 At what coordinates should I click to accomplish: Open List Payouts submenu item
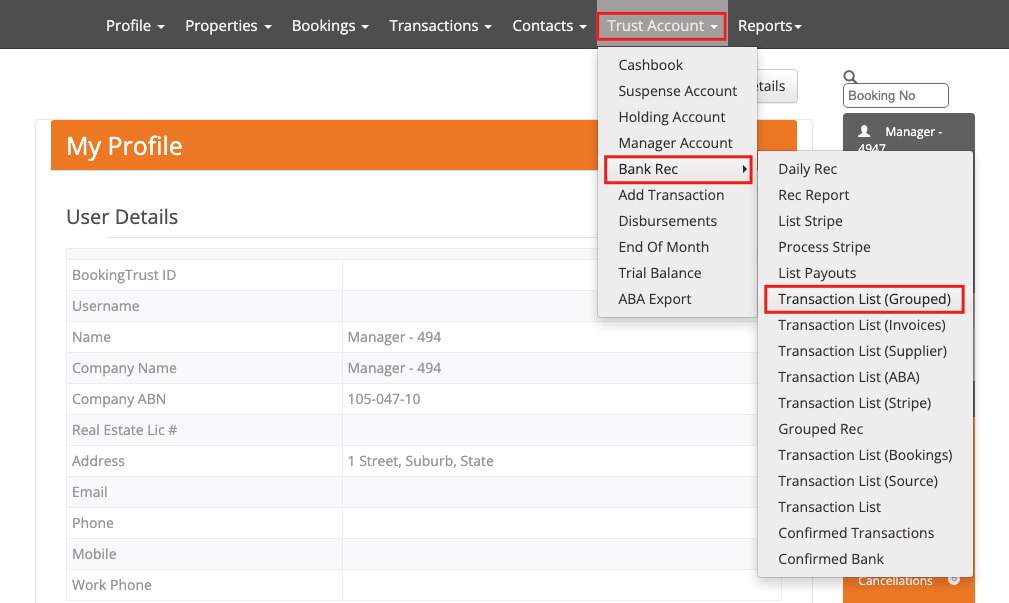tap(817, 273)
